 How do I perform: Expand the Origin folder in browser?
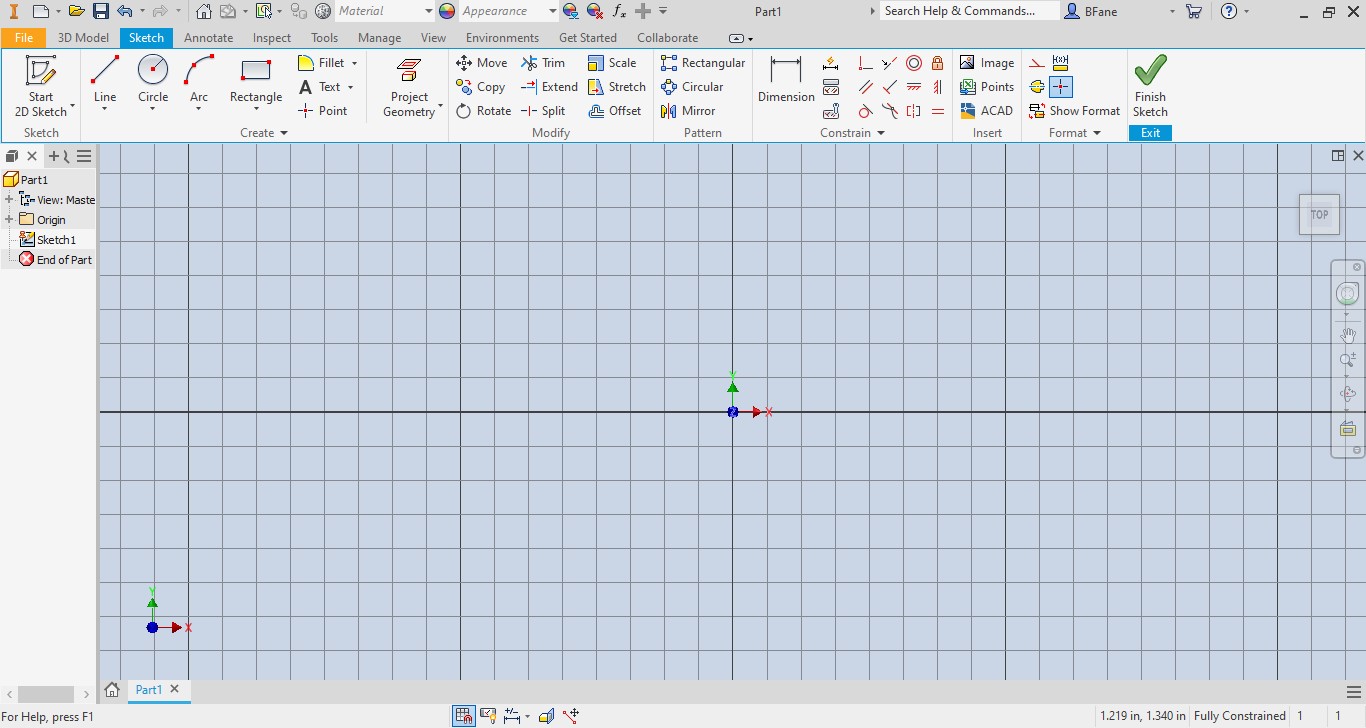point(10,219)
